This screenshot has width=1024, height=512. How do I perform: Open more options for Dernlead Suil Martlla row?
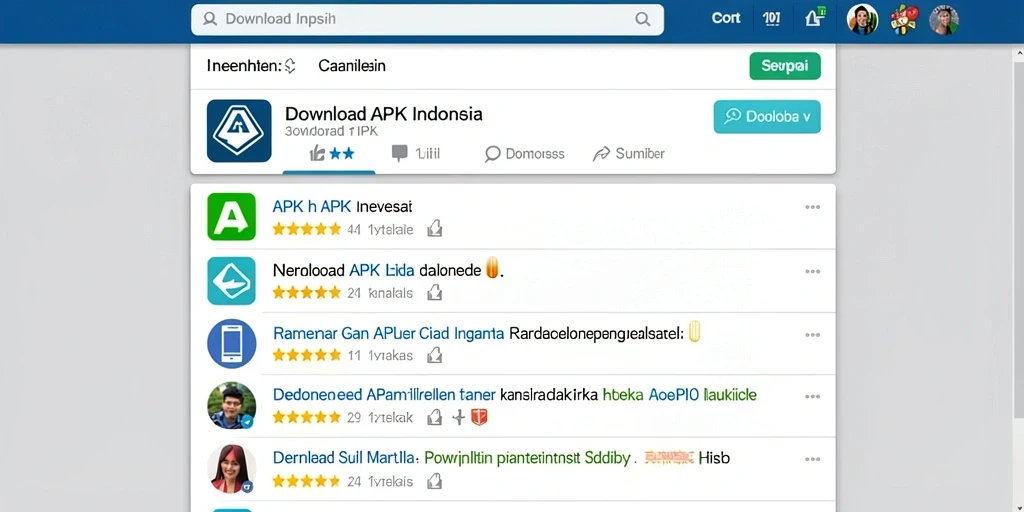click(x=812, y=459)
